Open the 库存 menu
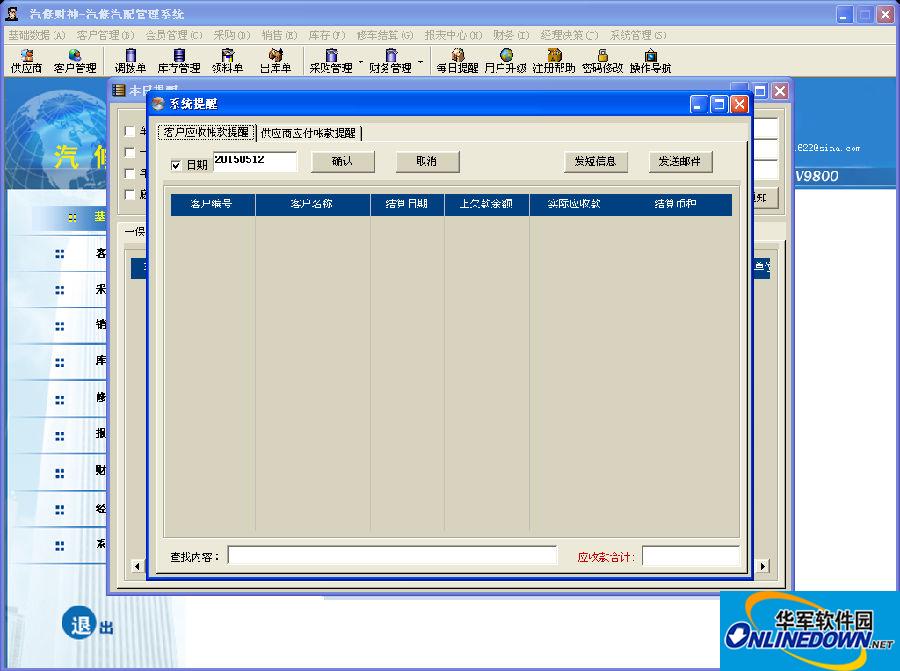Image resolution: width=900 pixels, height=671 pixels. point(327,35)
